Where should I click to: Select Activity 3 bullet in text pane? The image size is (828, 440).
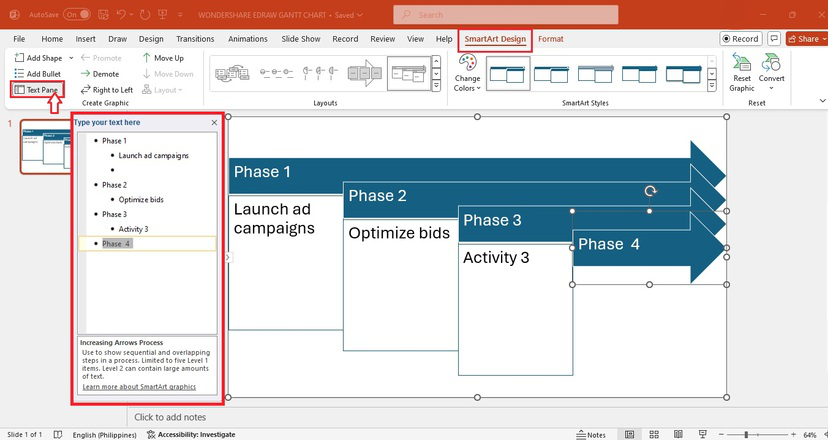[133, 229]
